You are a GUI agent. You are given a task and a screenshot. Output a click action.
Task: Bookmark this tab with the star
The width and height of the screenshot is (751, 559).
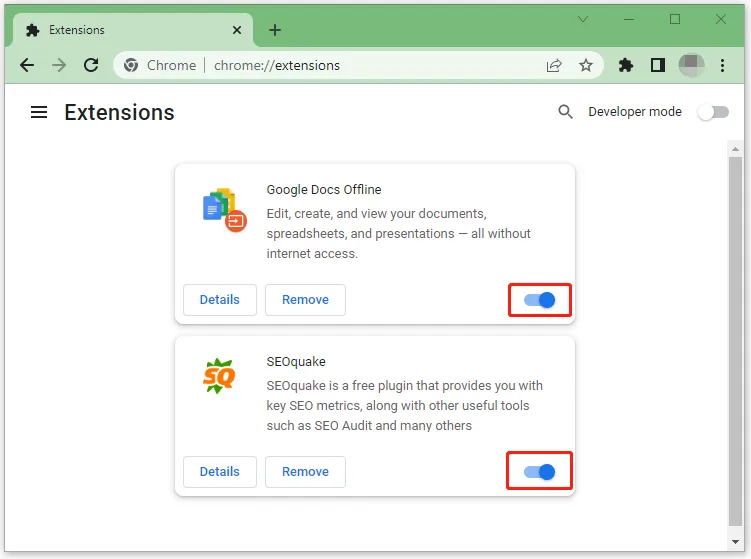click(x=586, y=65)
